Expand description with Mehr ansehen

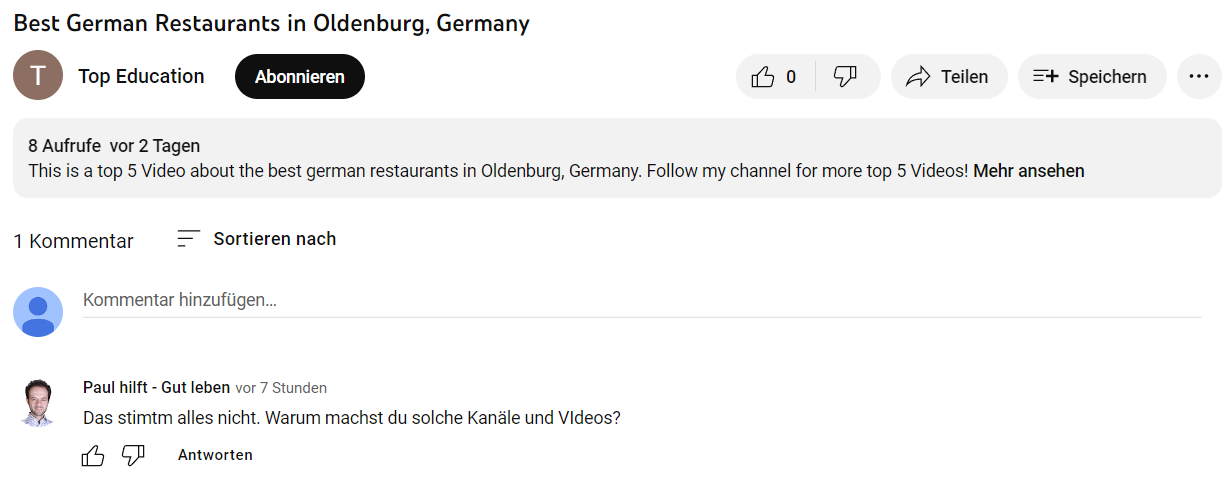(1028, 171)
